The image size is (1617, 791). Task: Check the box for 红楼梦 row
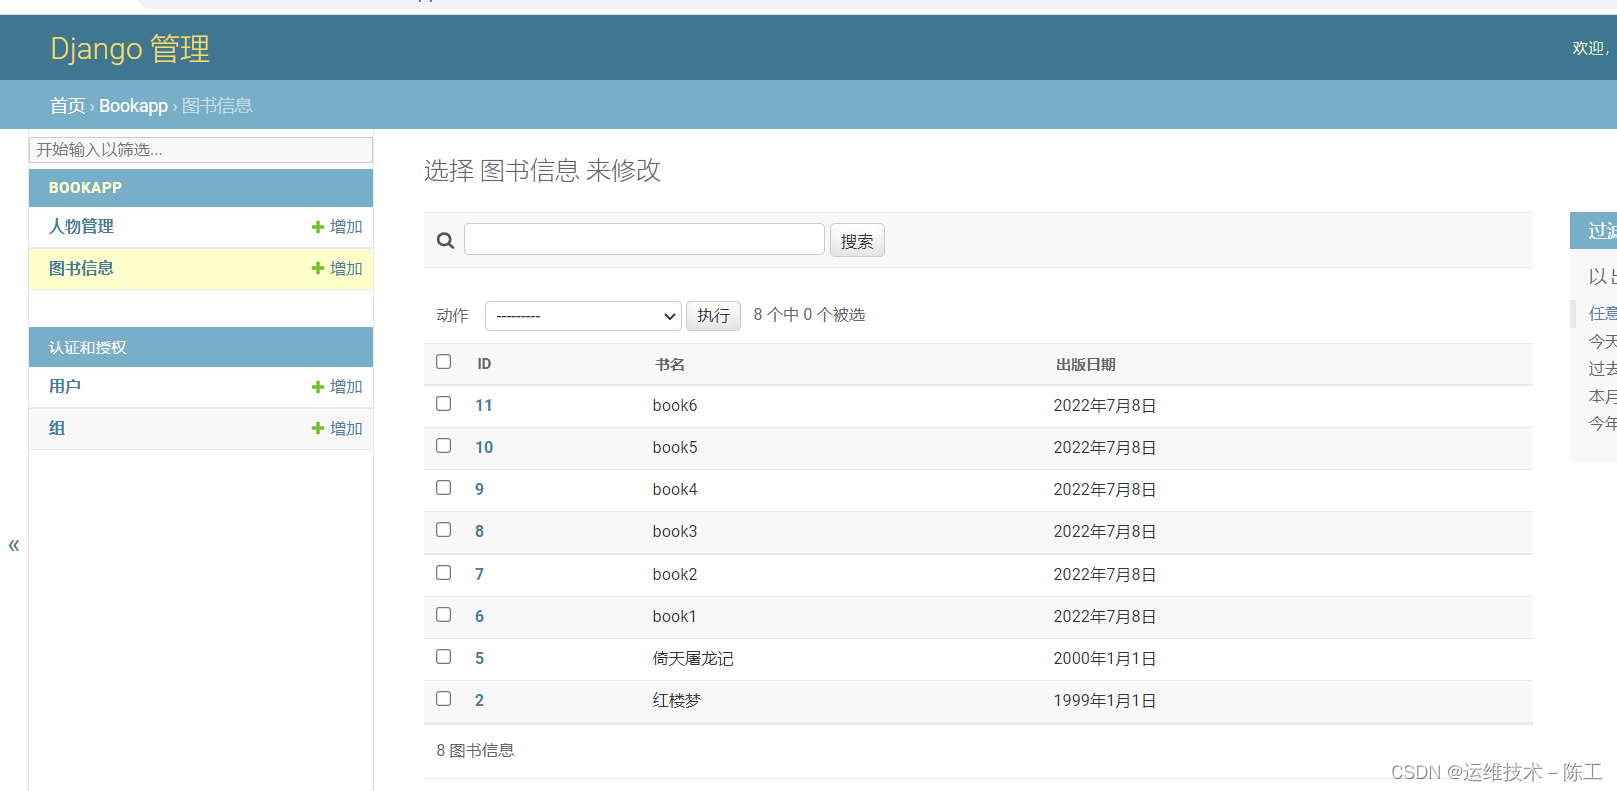click(x=444, y=699)
